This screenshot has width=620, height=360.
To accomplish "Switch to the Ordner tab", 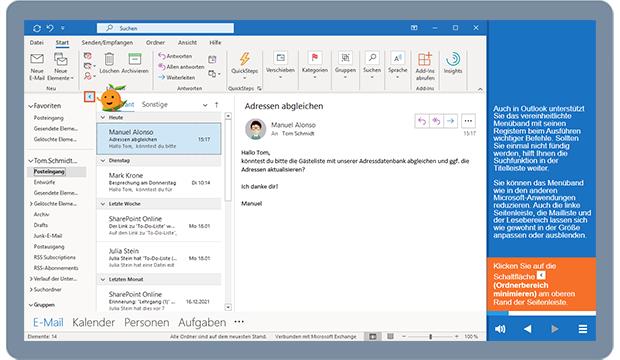I will tap(155, 42).
